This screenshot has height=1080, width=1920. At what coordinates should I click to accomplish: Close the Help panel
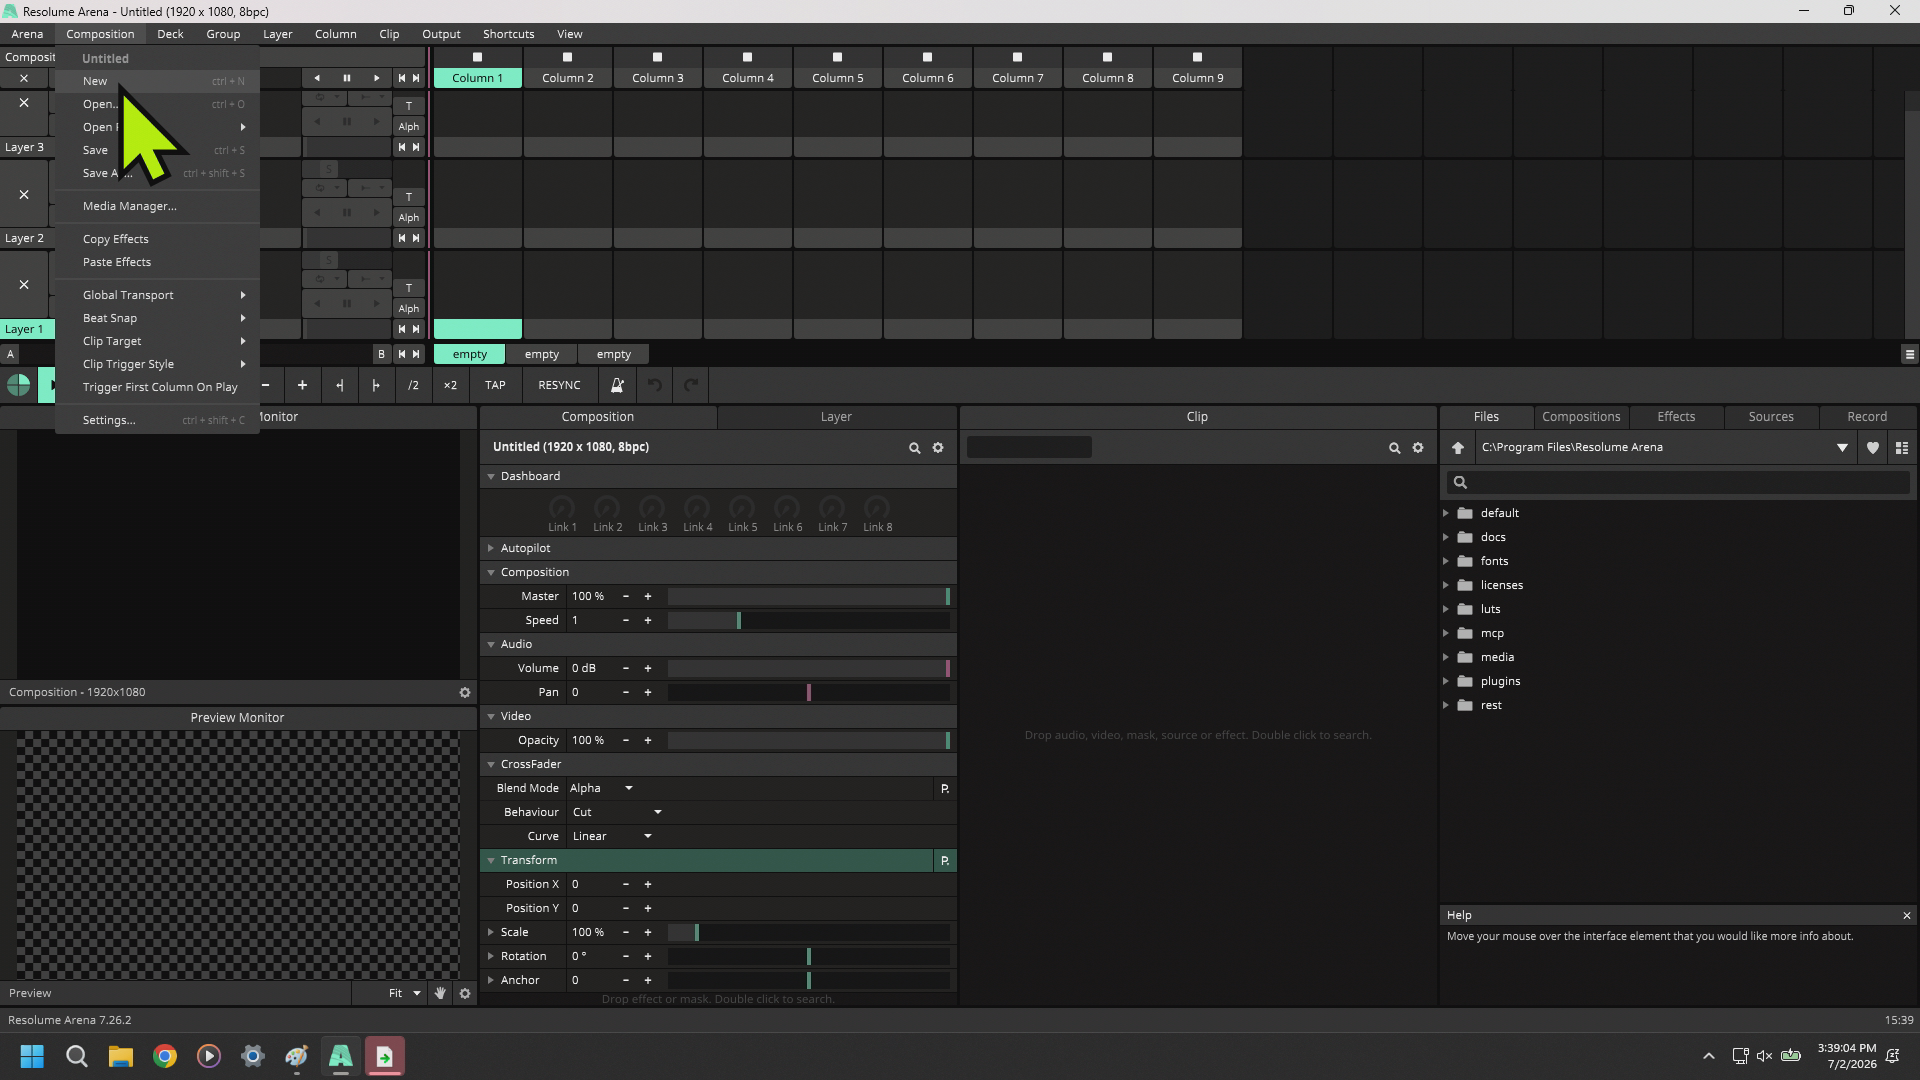coord(1907,915)
